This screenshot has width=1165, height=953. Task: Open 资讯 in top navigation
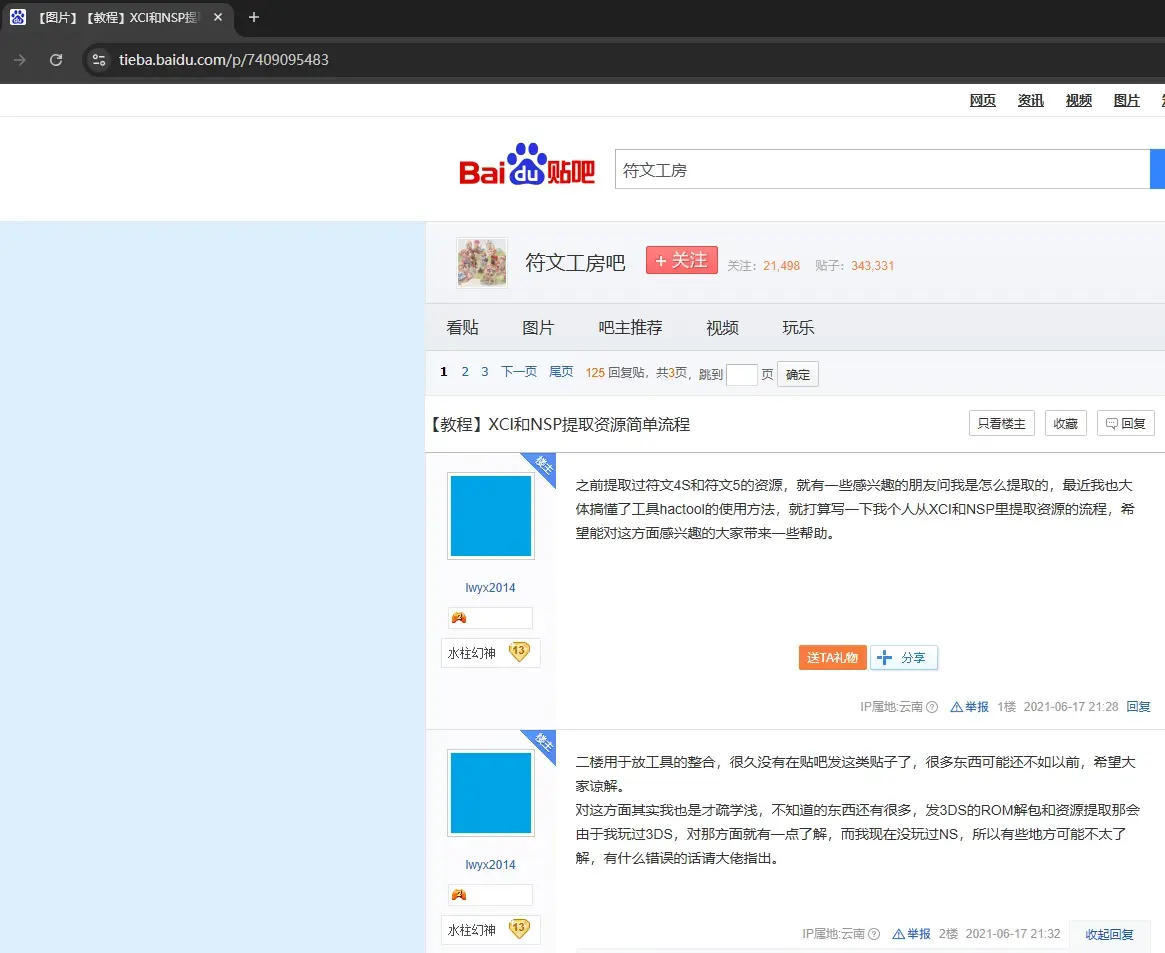tap(1031, 100)
